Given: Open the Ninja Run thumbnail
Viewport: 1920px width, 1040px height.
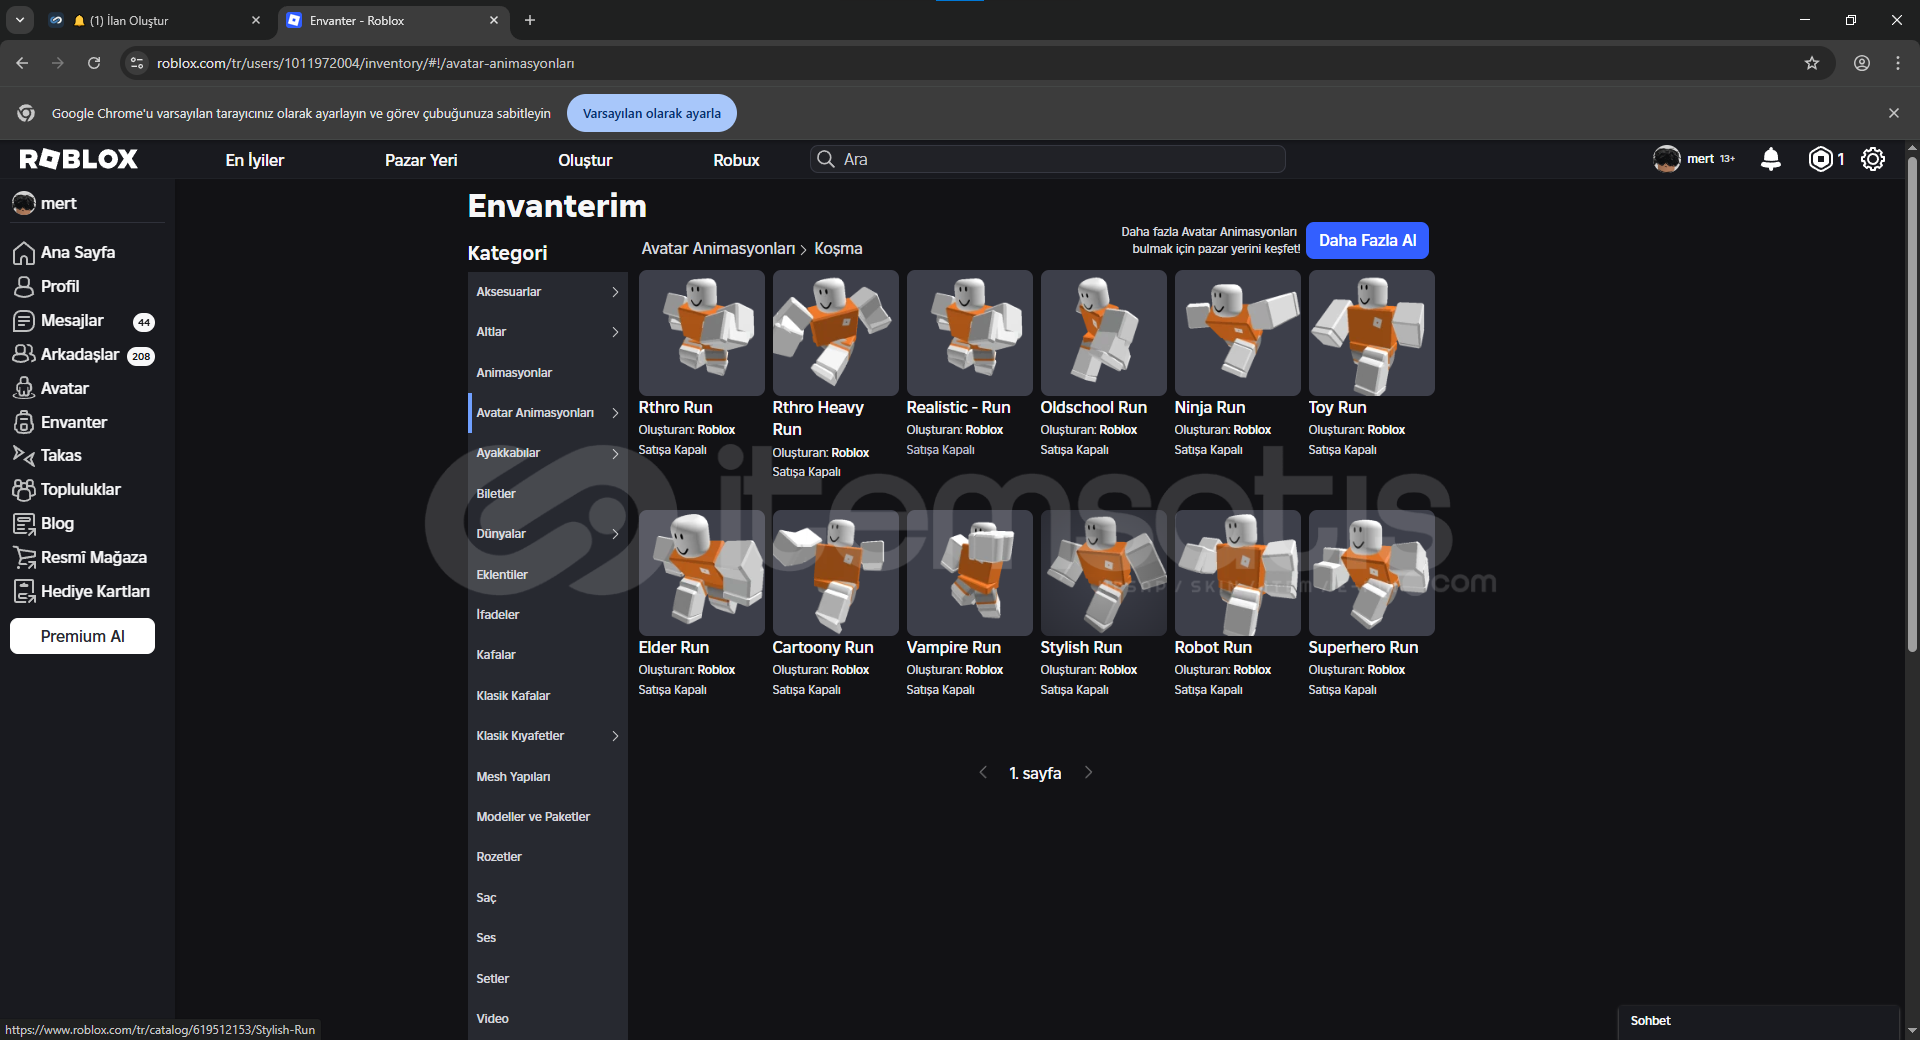Looking at the screenshot, I should (x=1237, y=333).
